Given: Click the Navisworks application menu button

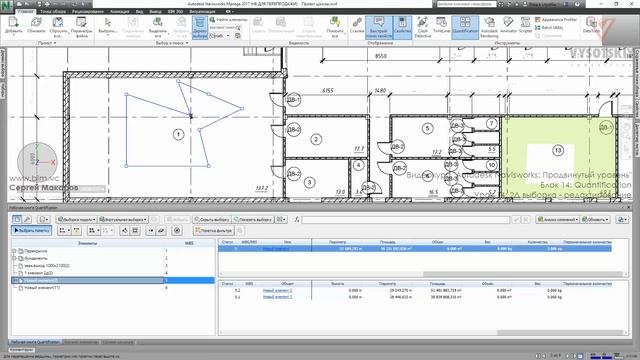Looking at the screenshot, I should (x=7, y=7).
